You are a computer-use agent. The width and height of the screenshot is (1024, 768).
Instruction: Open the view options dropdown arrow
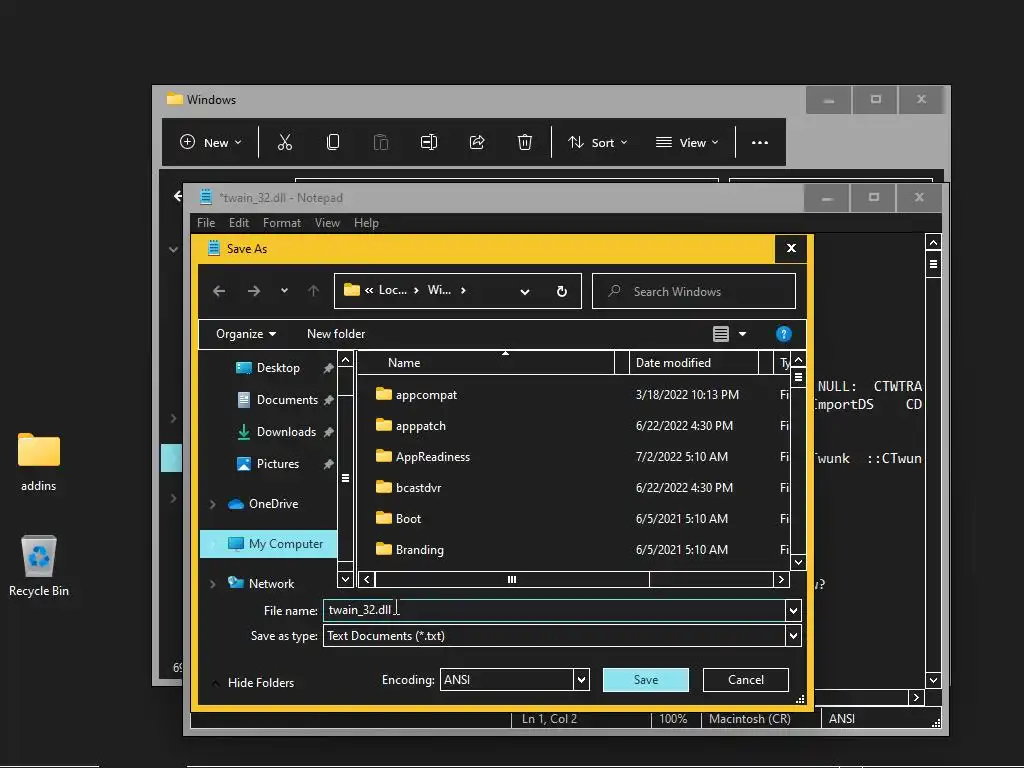pyautogui.click(x=743, y=334)
